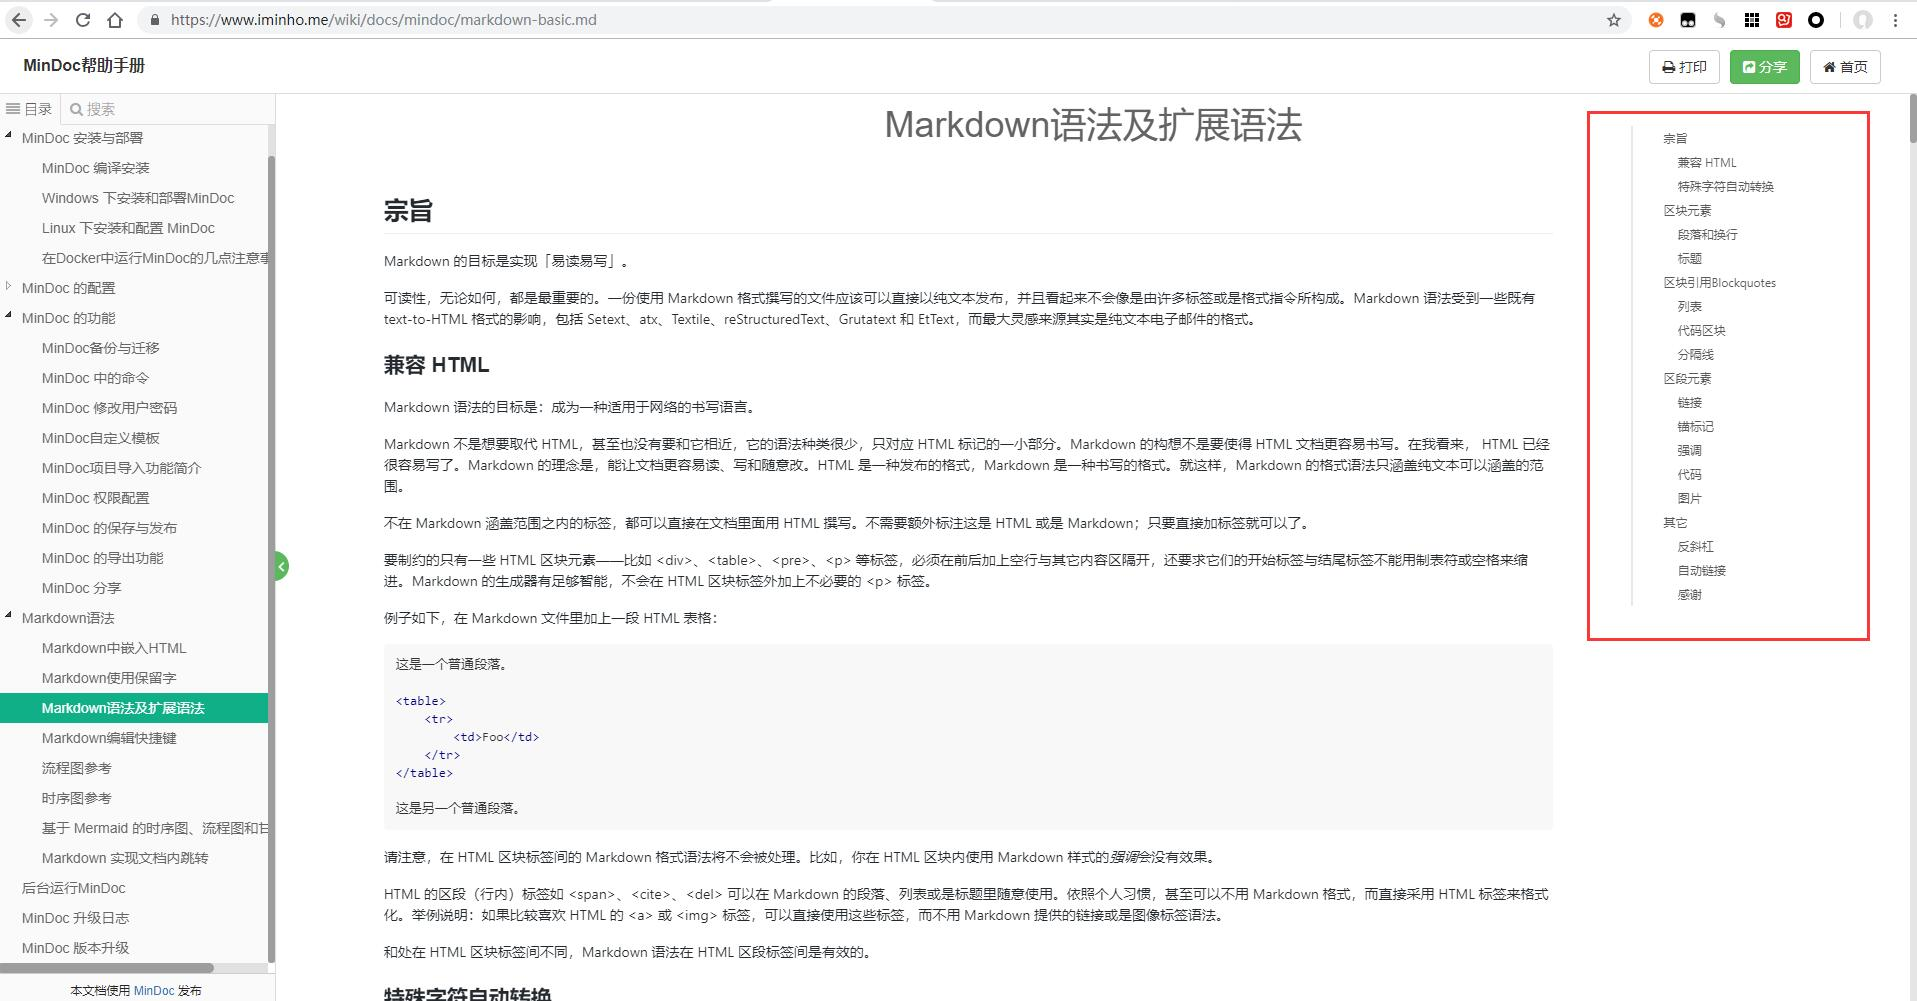Click the search magnifier icon in sidebar
Image resolution: width=1917 pixels, height=1001 pixels.
pos(78,108)
